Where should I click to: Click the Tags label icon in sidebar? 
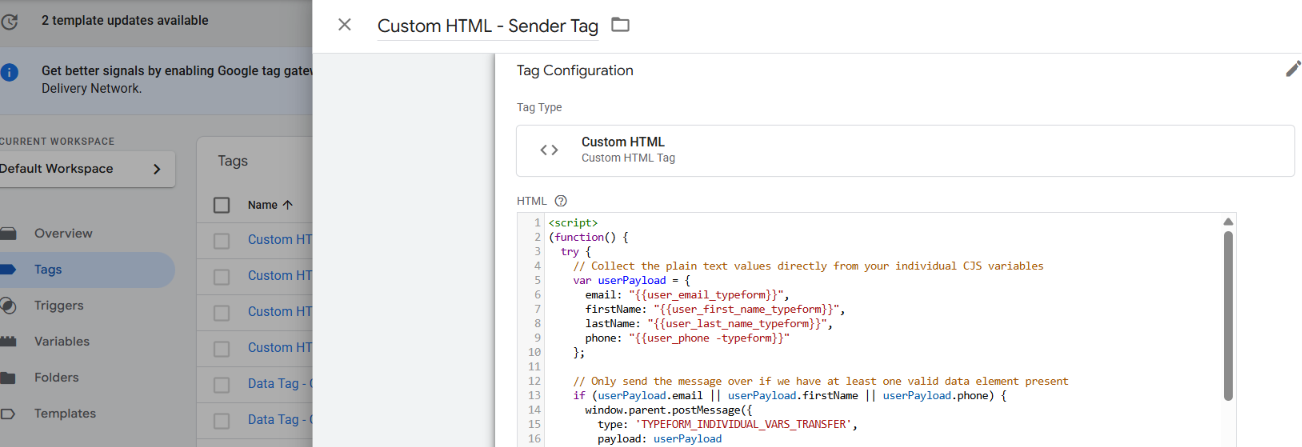[x=8, y=269]
